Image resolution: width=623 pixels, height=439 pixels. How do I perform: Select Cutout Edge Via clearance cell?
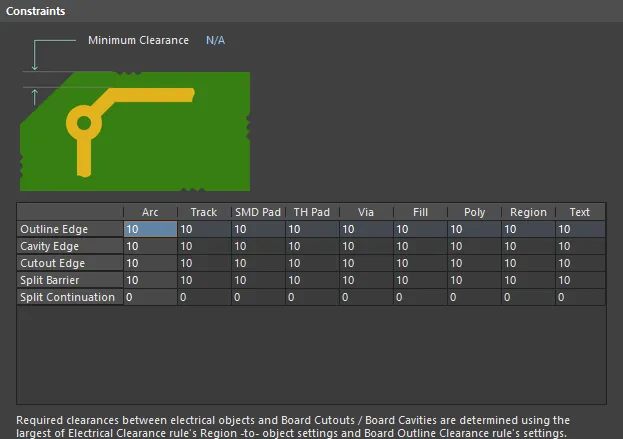pos(366,263)
